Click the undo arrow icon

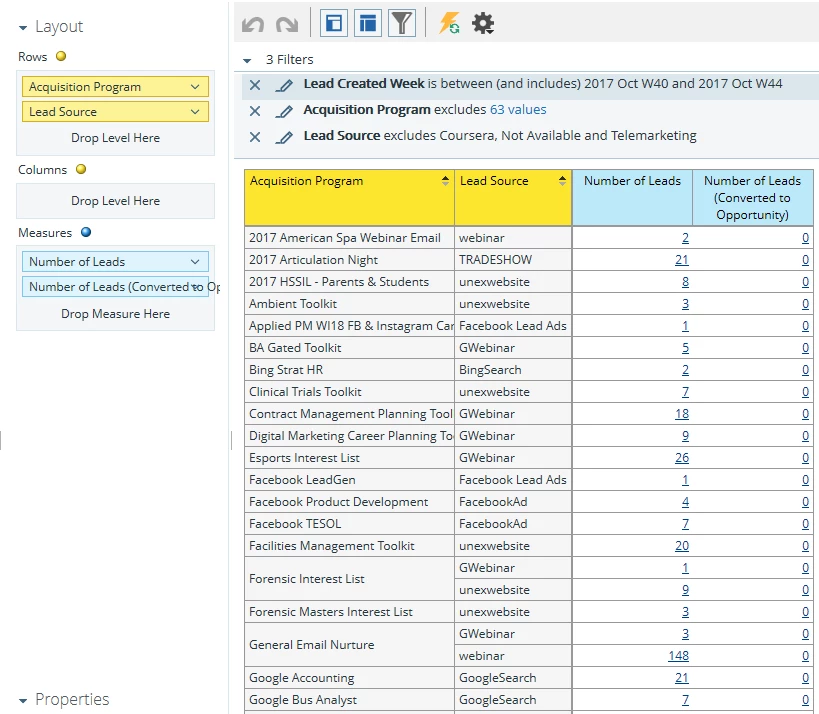[253, 24]
